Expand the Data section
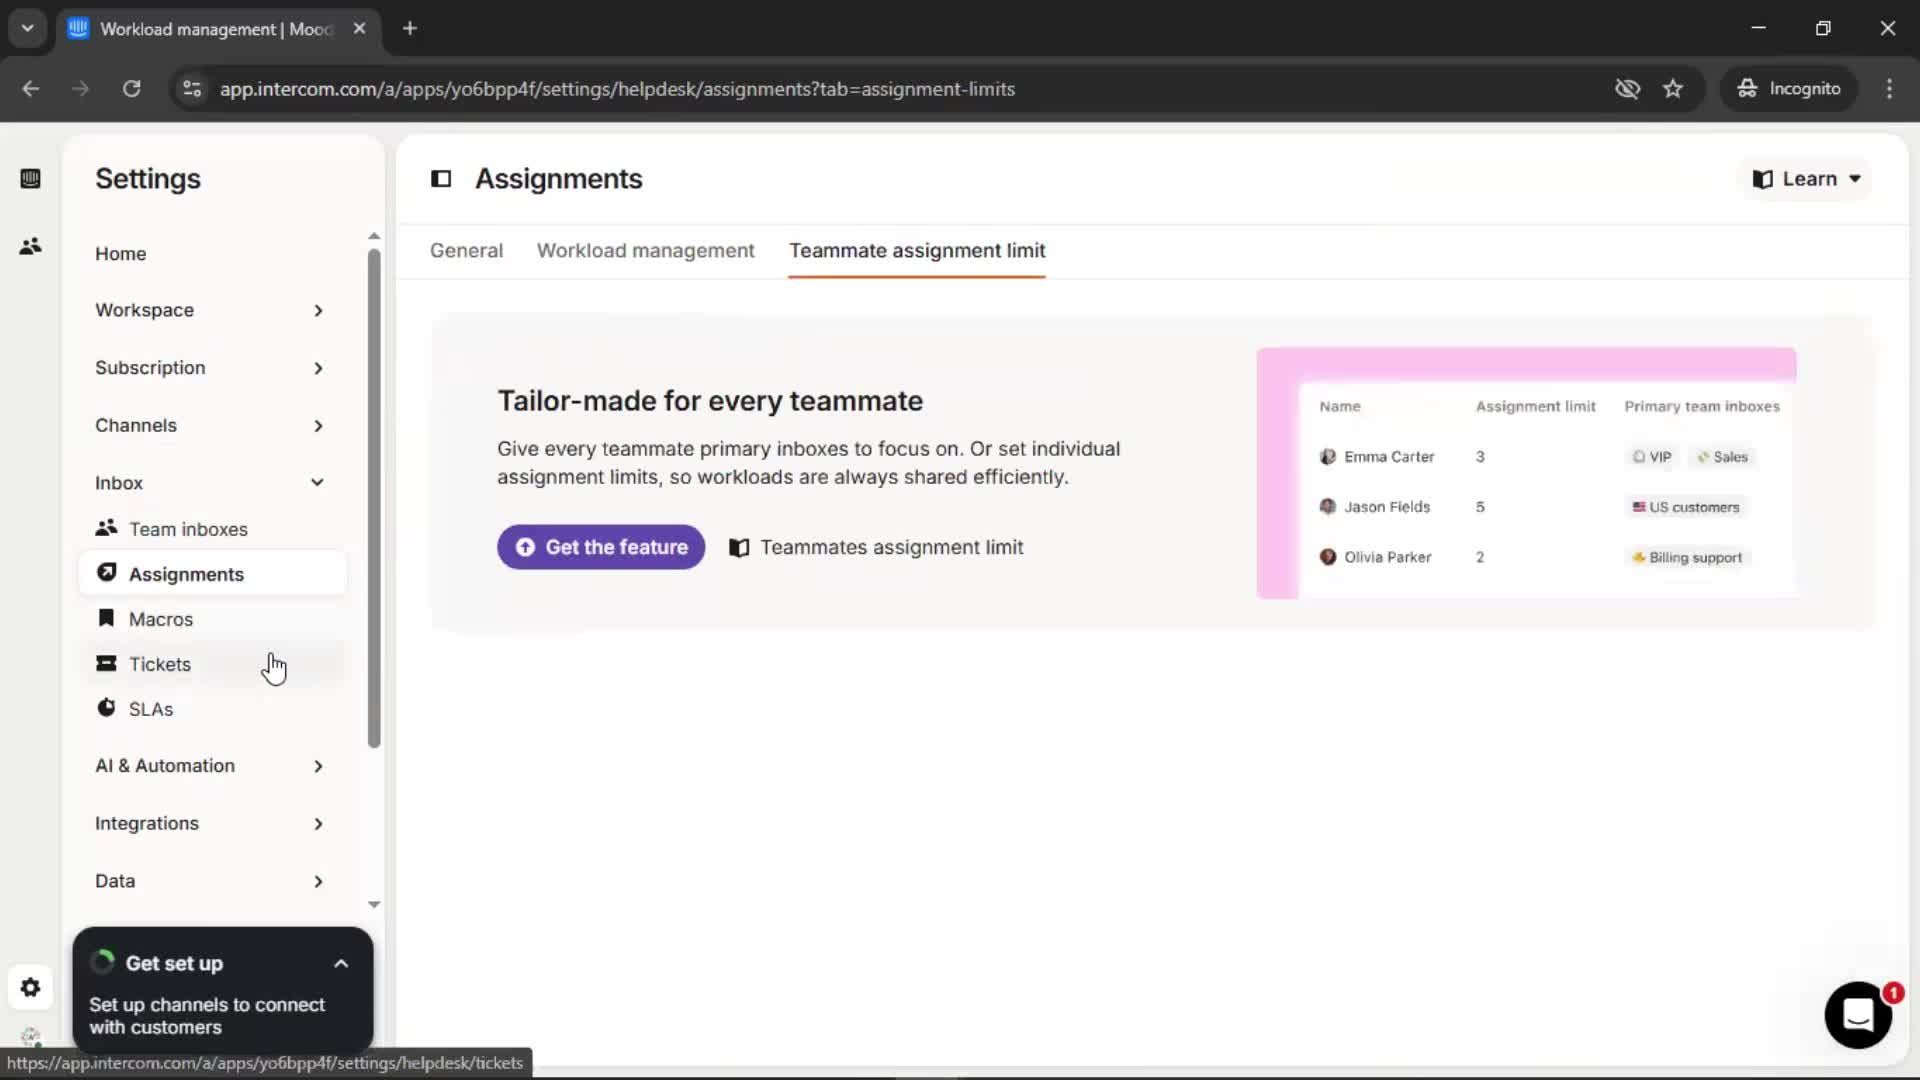 tap(210, 881)
